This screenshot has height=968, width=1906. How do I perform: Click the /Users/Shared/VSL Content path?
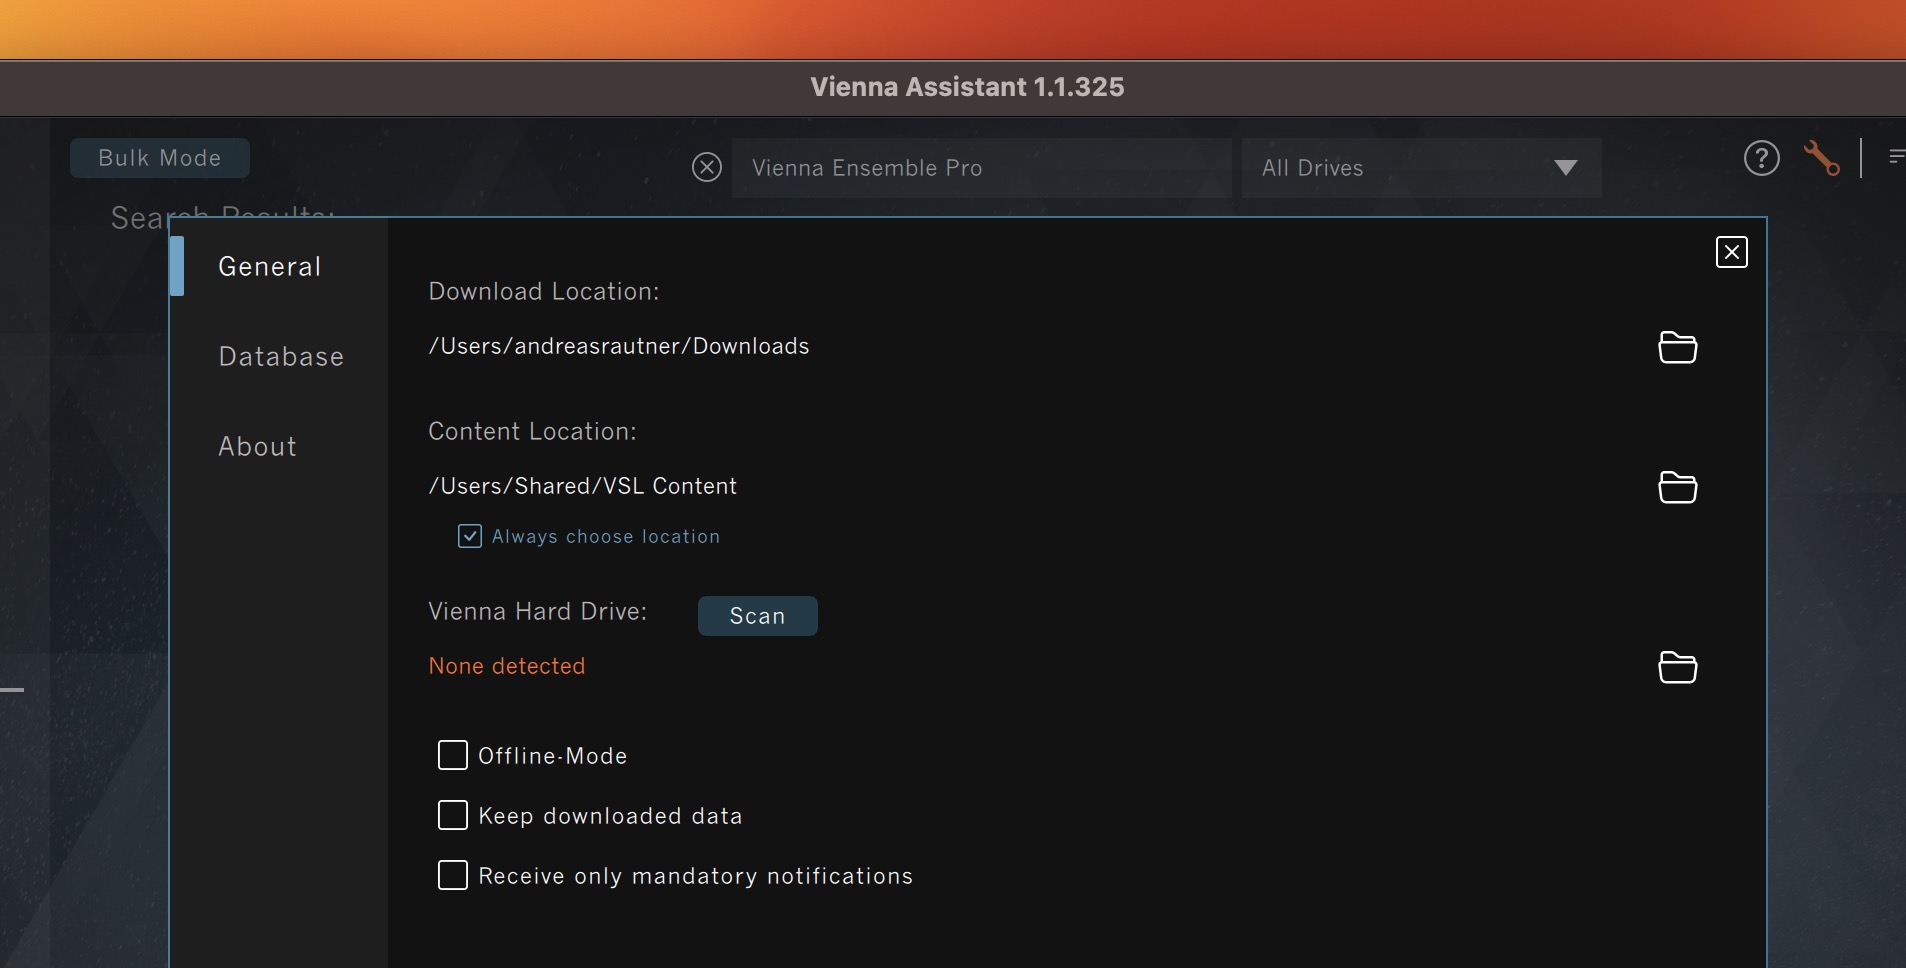(582, 486)
